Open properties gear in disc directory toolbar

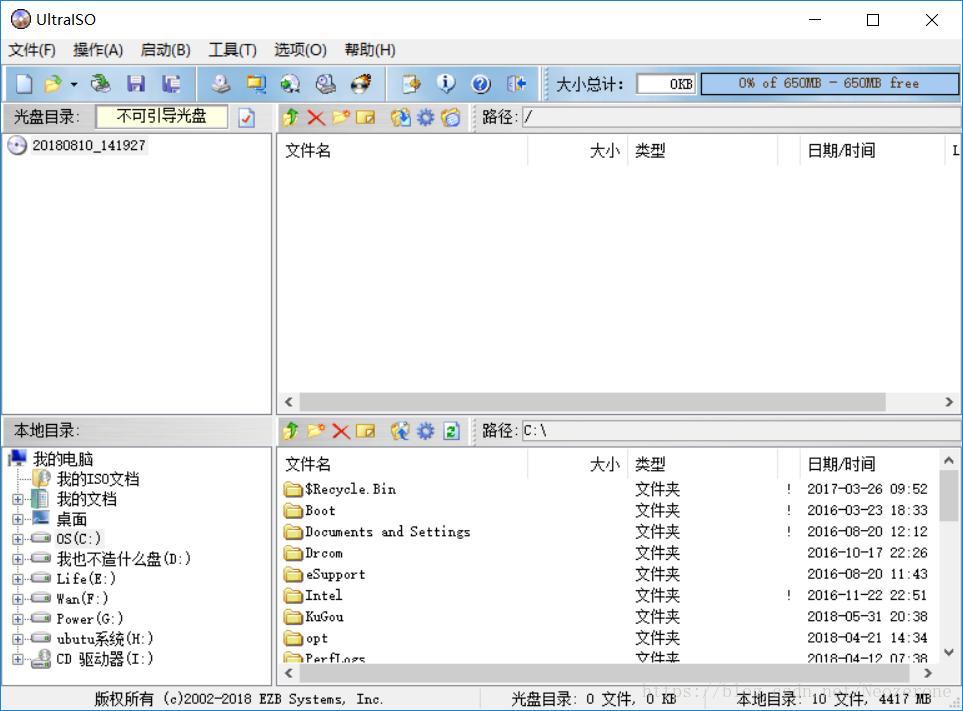[423, 117]
